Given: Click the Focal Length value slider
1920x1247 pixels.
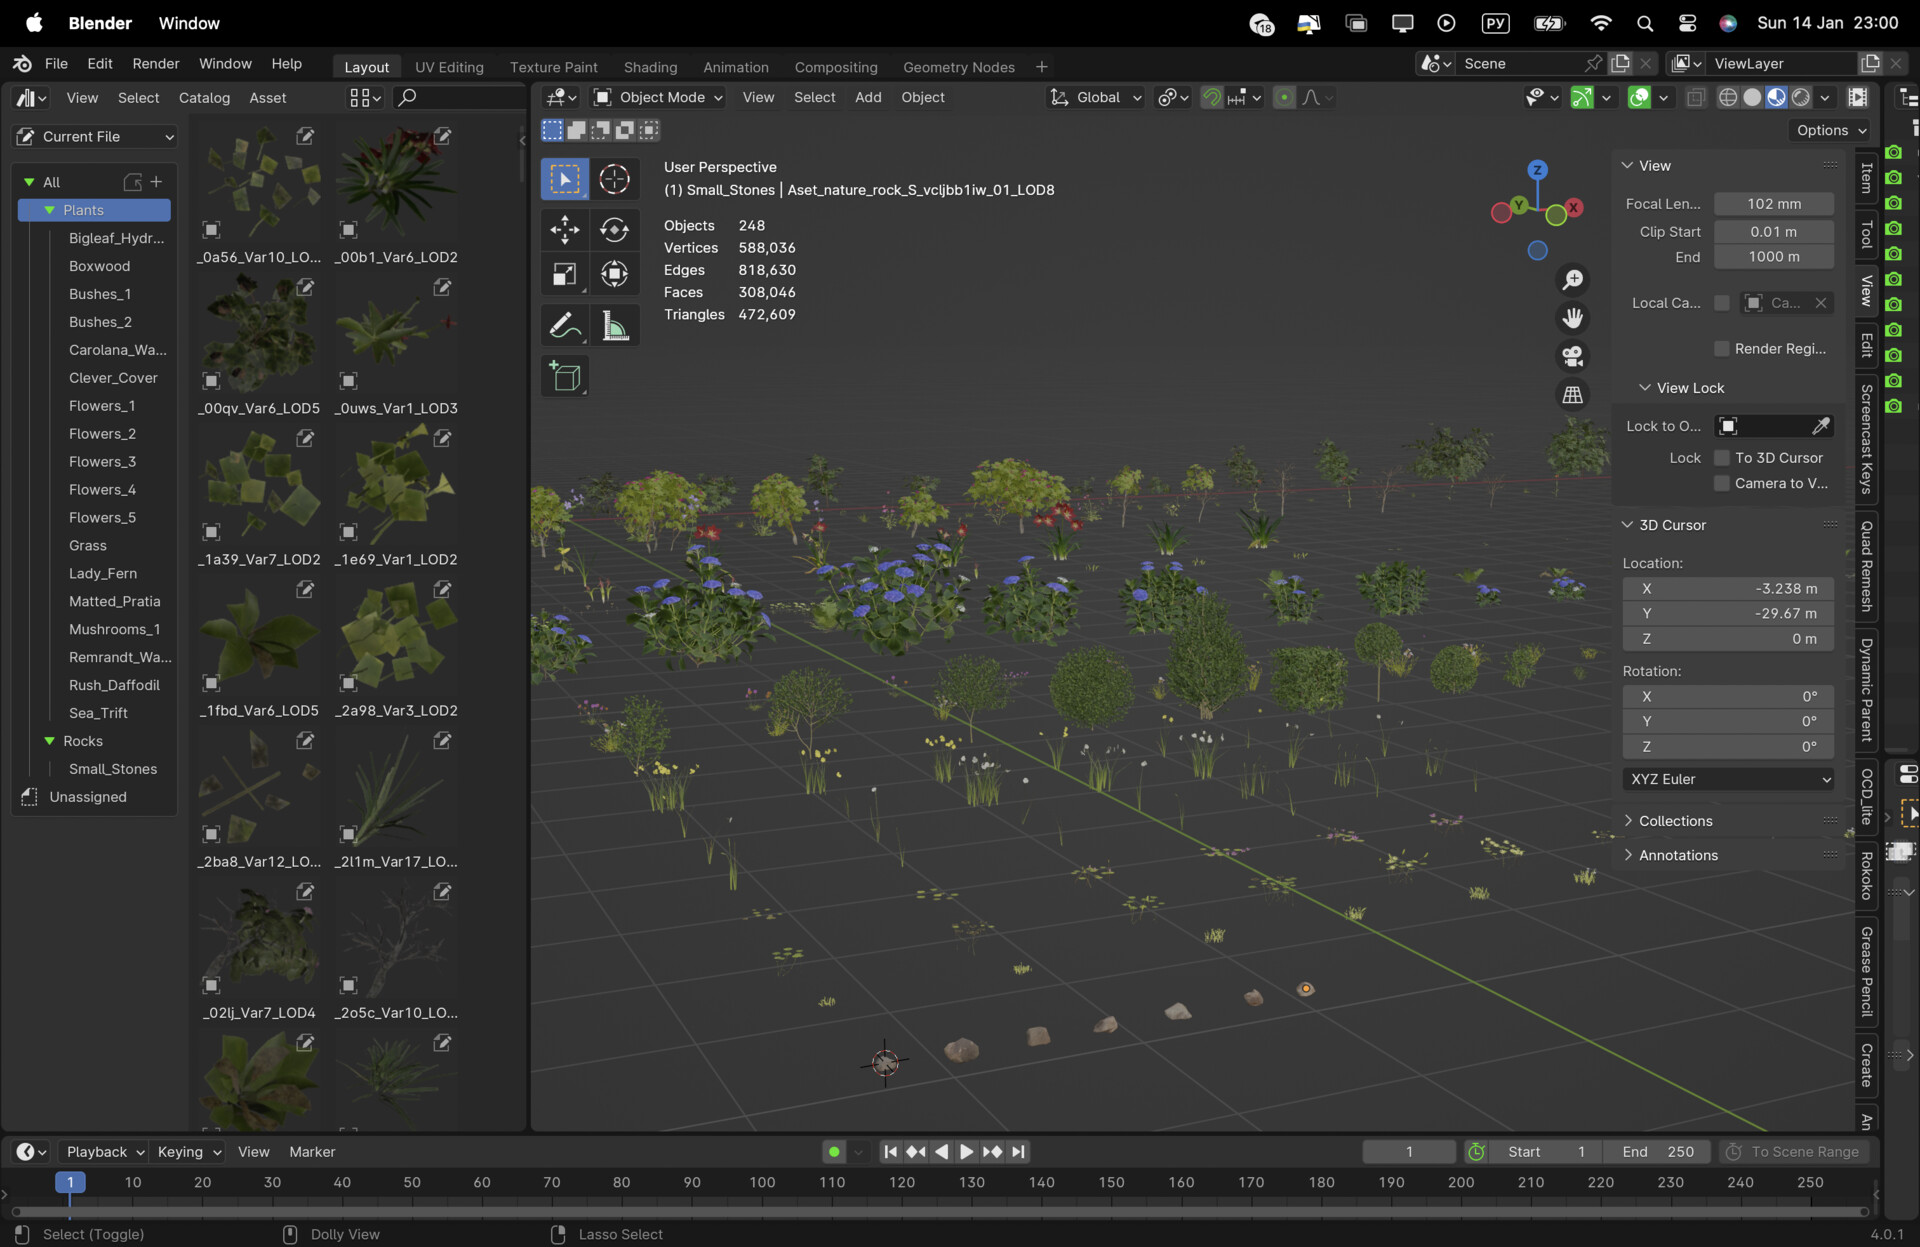Looking at the screenshot, I should 1773,204.
